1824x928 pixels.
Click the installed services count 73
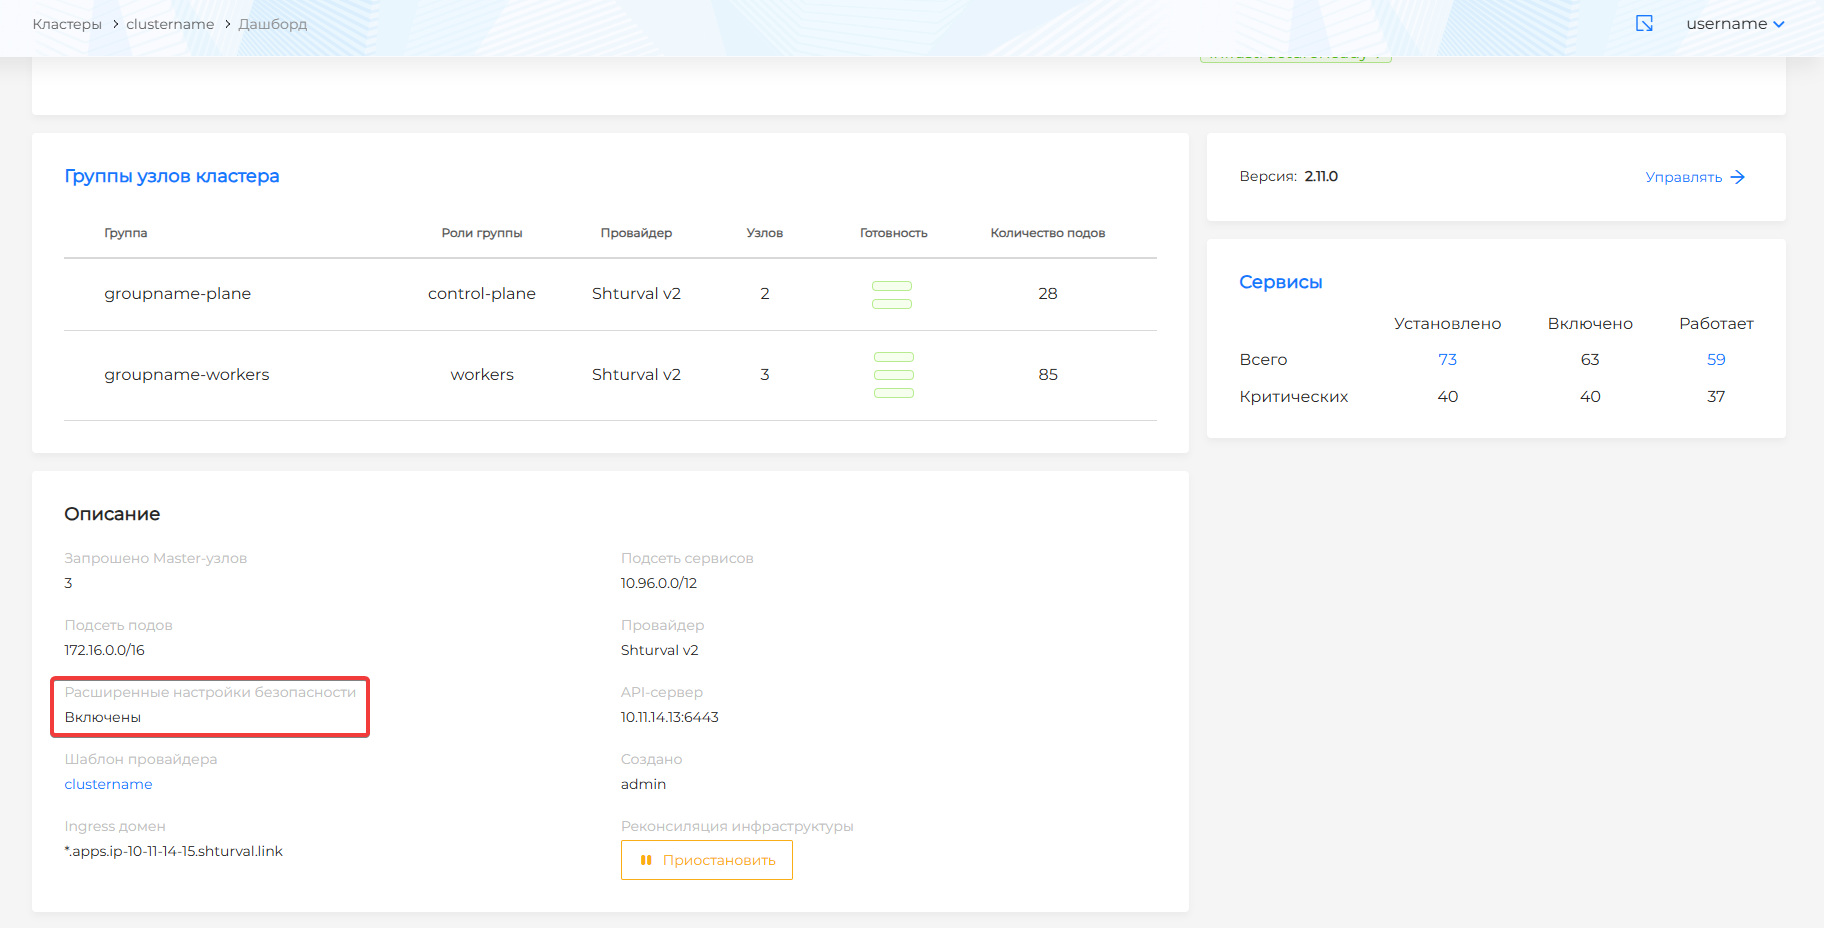(x=1448, y=359)
